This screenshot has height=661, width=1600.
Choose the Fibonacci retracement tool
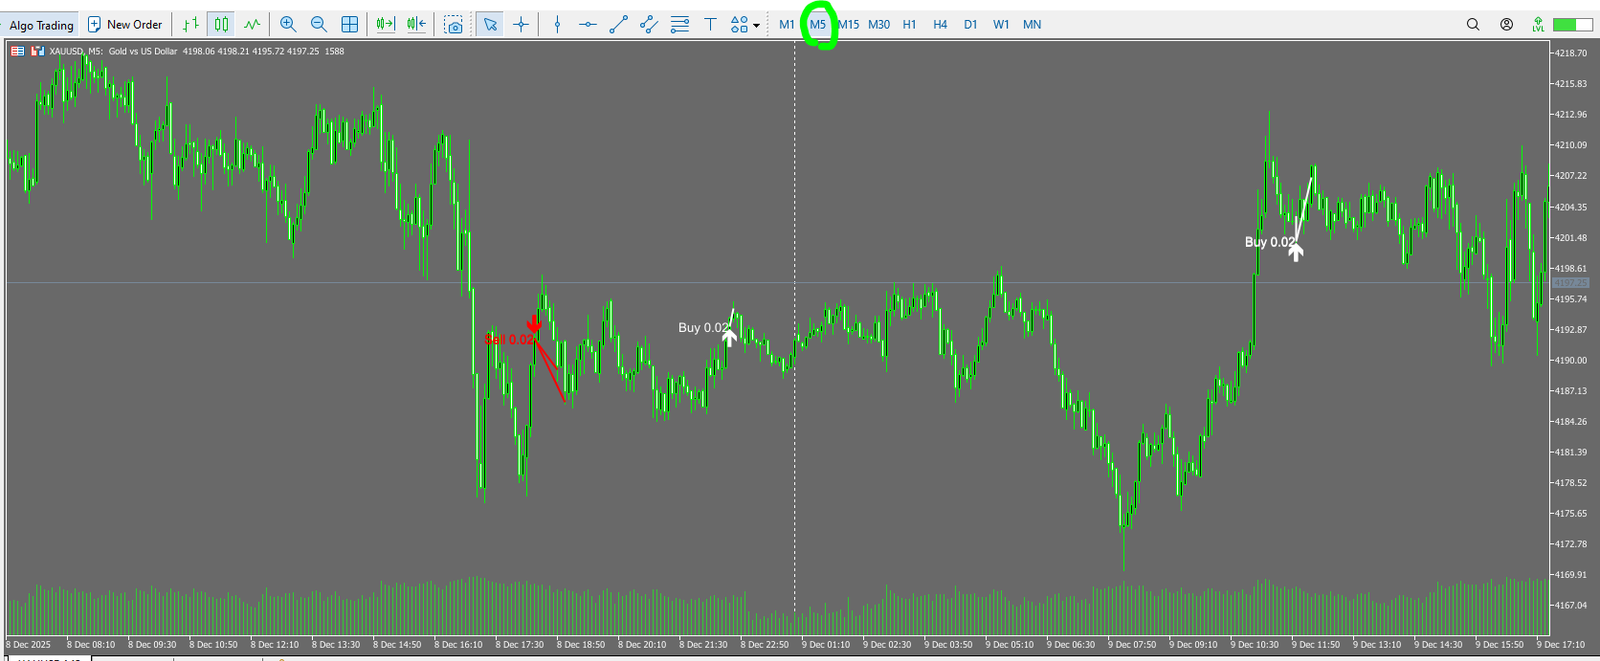pyautogui.click(x=680, y=24)
